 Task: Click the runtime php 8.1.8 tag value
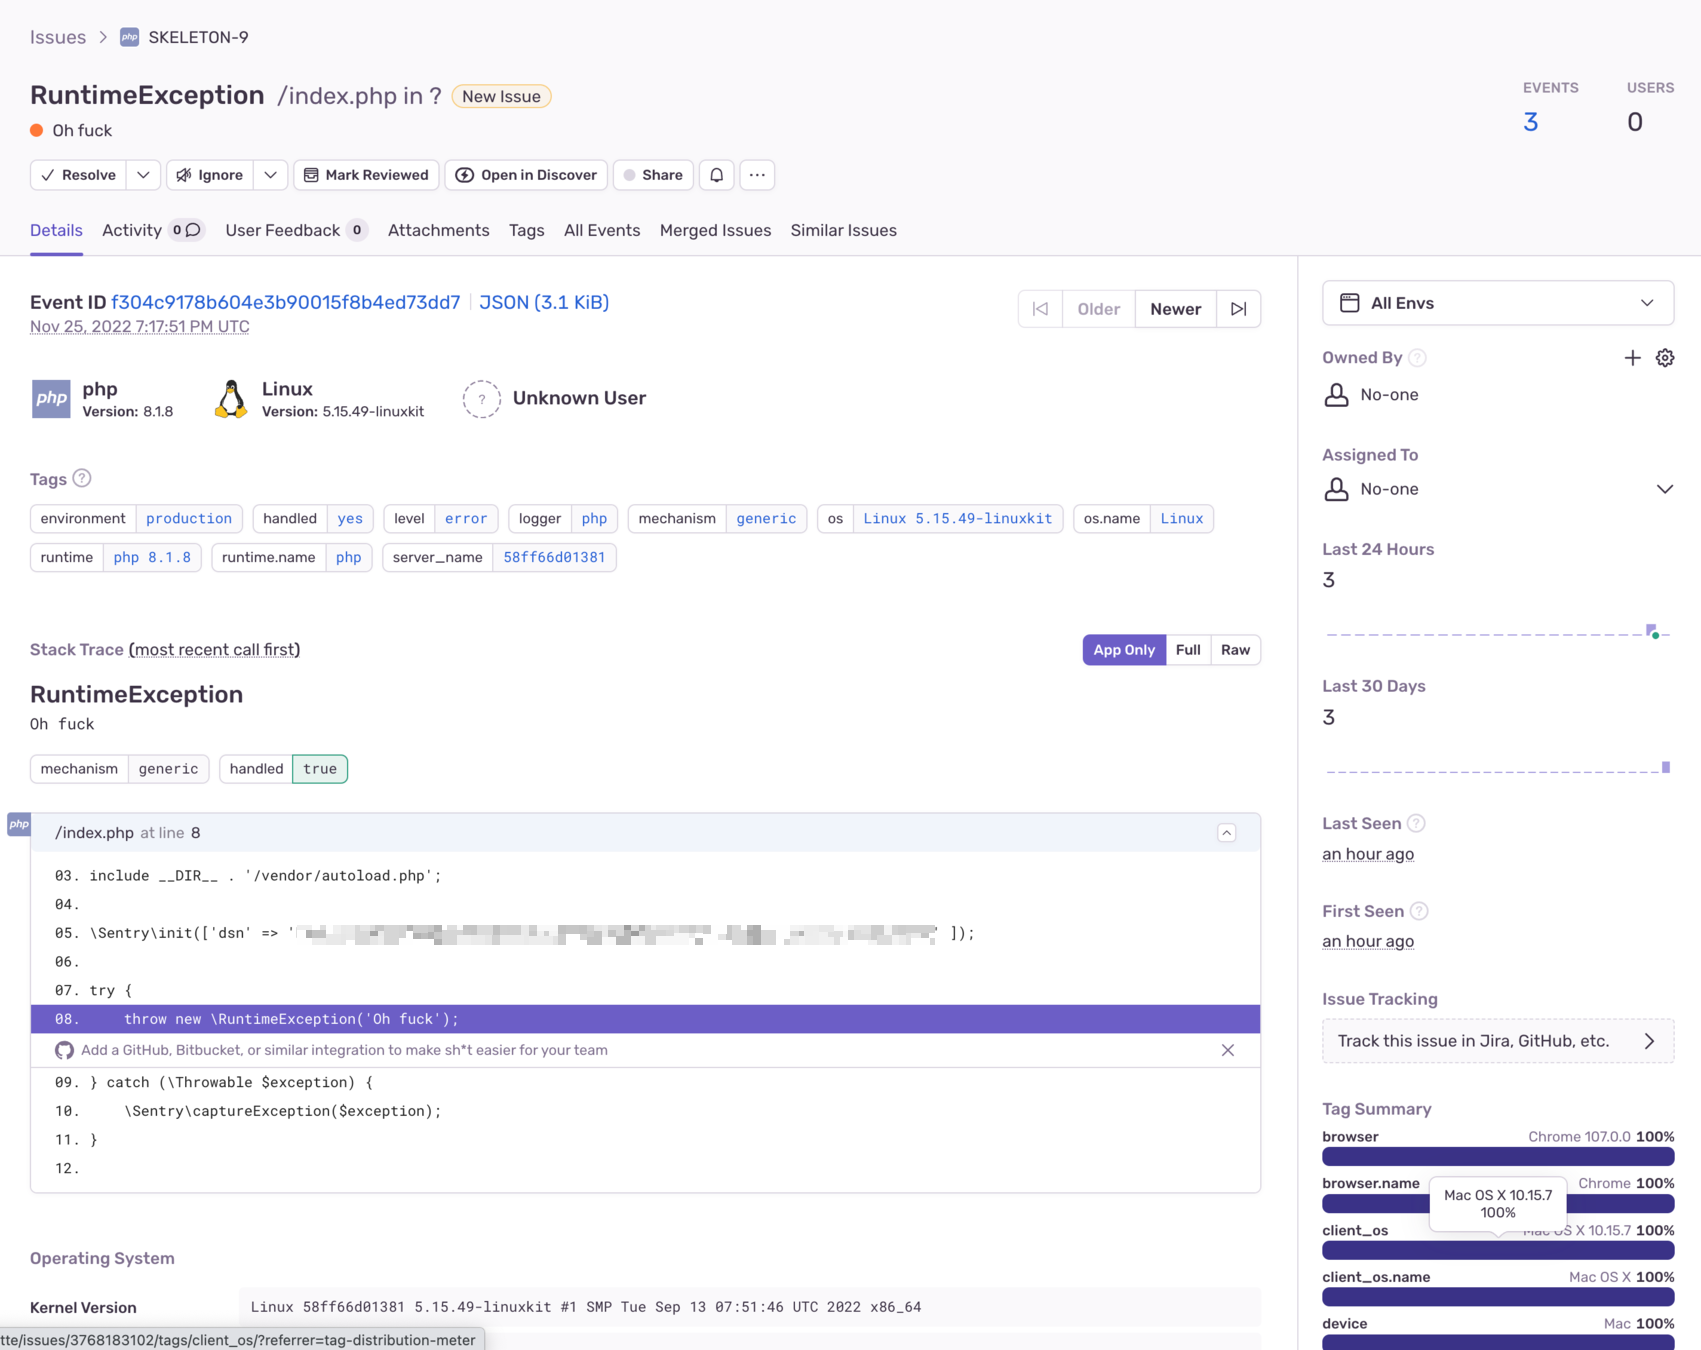point(152,557)
